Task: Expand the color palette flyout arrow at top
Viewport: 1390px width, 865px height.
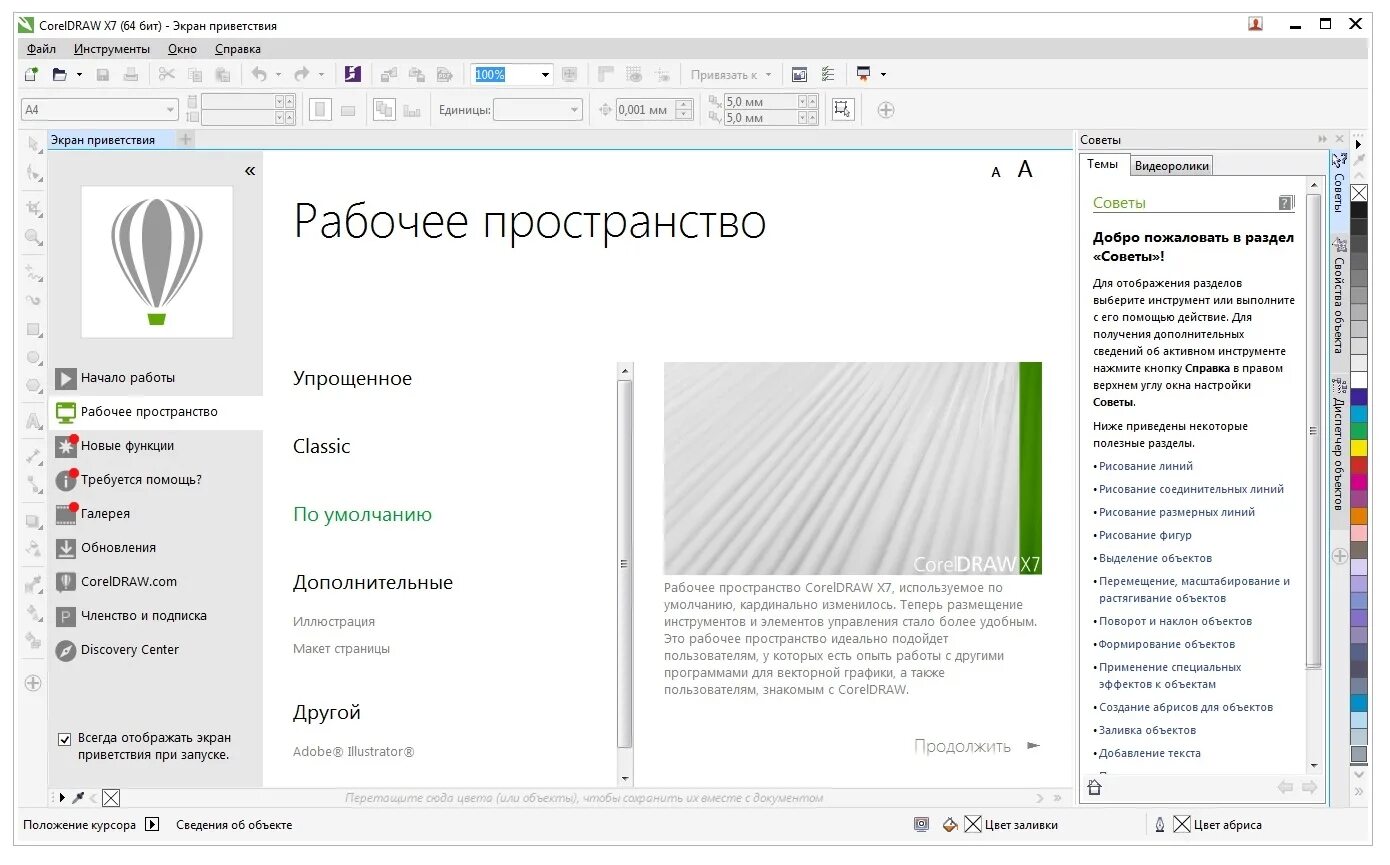Action: (x=1359, y=144)
